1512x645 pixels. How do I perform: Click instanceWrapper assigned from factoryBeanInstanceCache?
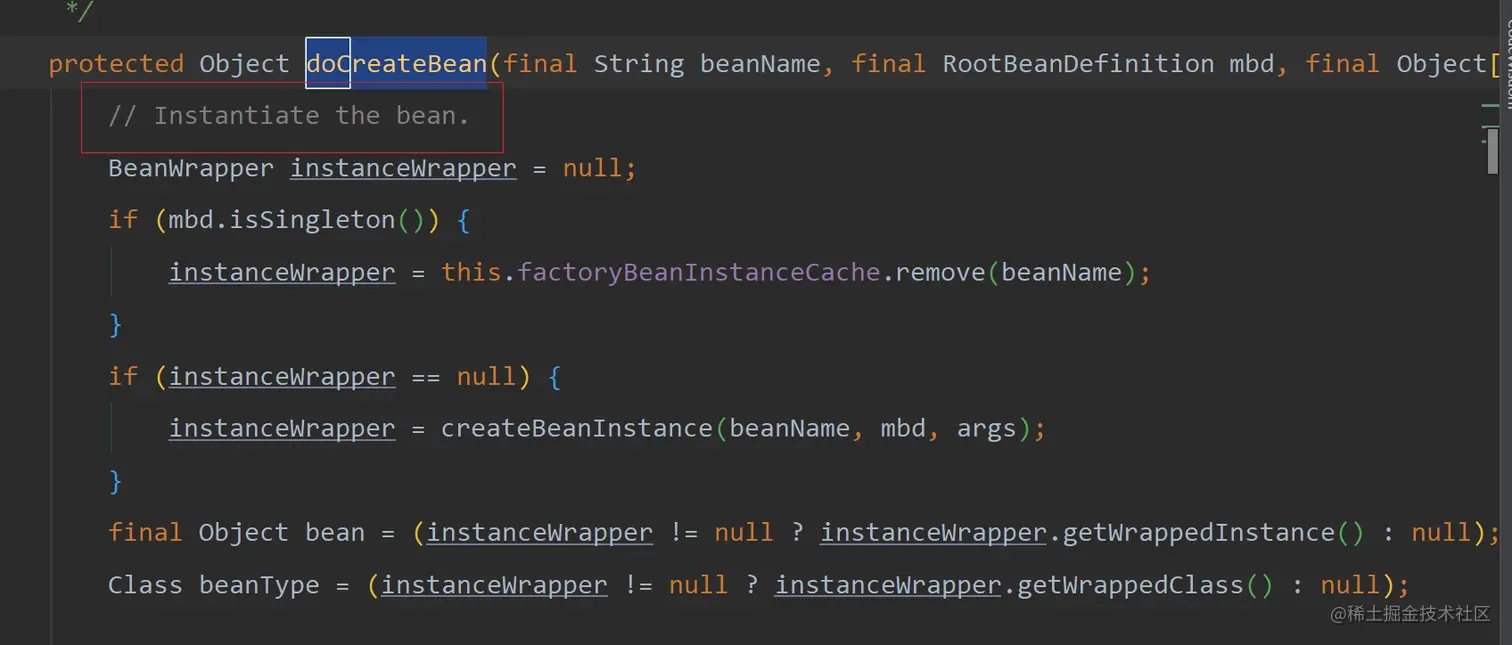click(282, 271)
